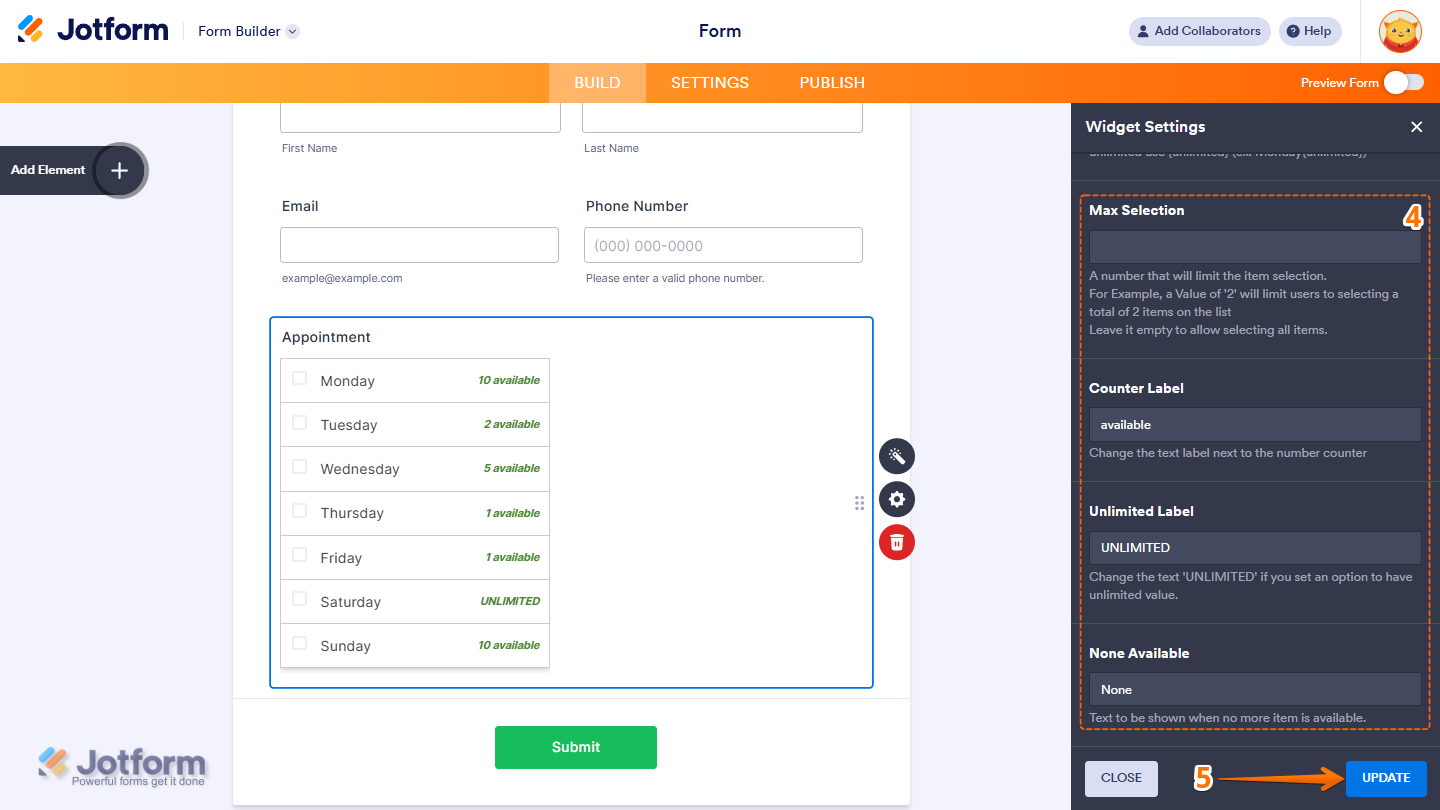Click the Add Element plus icon
The height and width of the screenshot is (810, 1440).
click(119, 170)
